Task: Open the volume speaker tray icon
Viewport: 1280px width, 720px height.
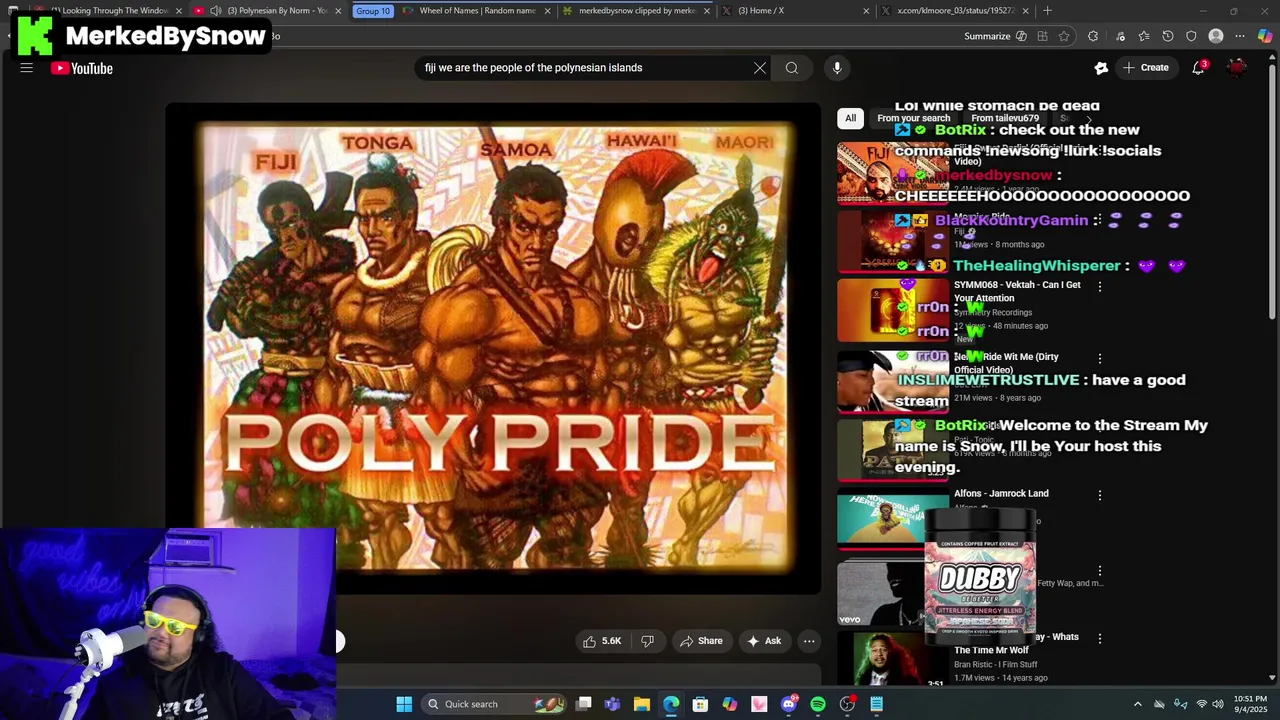Action: [1218, 704]
